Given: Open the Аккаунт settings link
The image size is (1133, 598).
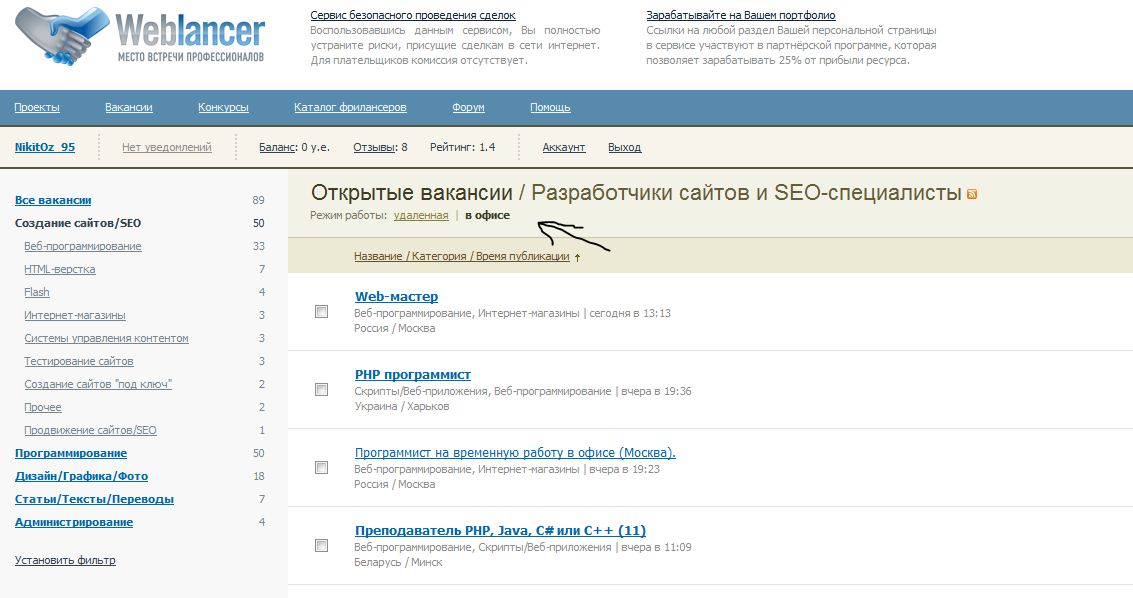Looking at the screenshot, I should (564, 147).
